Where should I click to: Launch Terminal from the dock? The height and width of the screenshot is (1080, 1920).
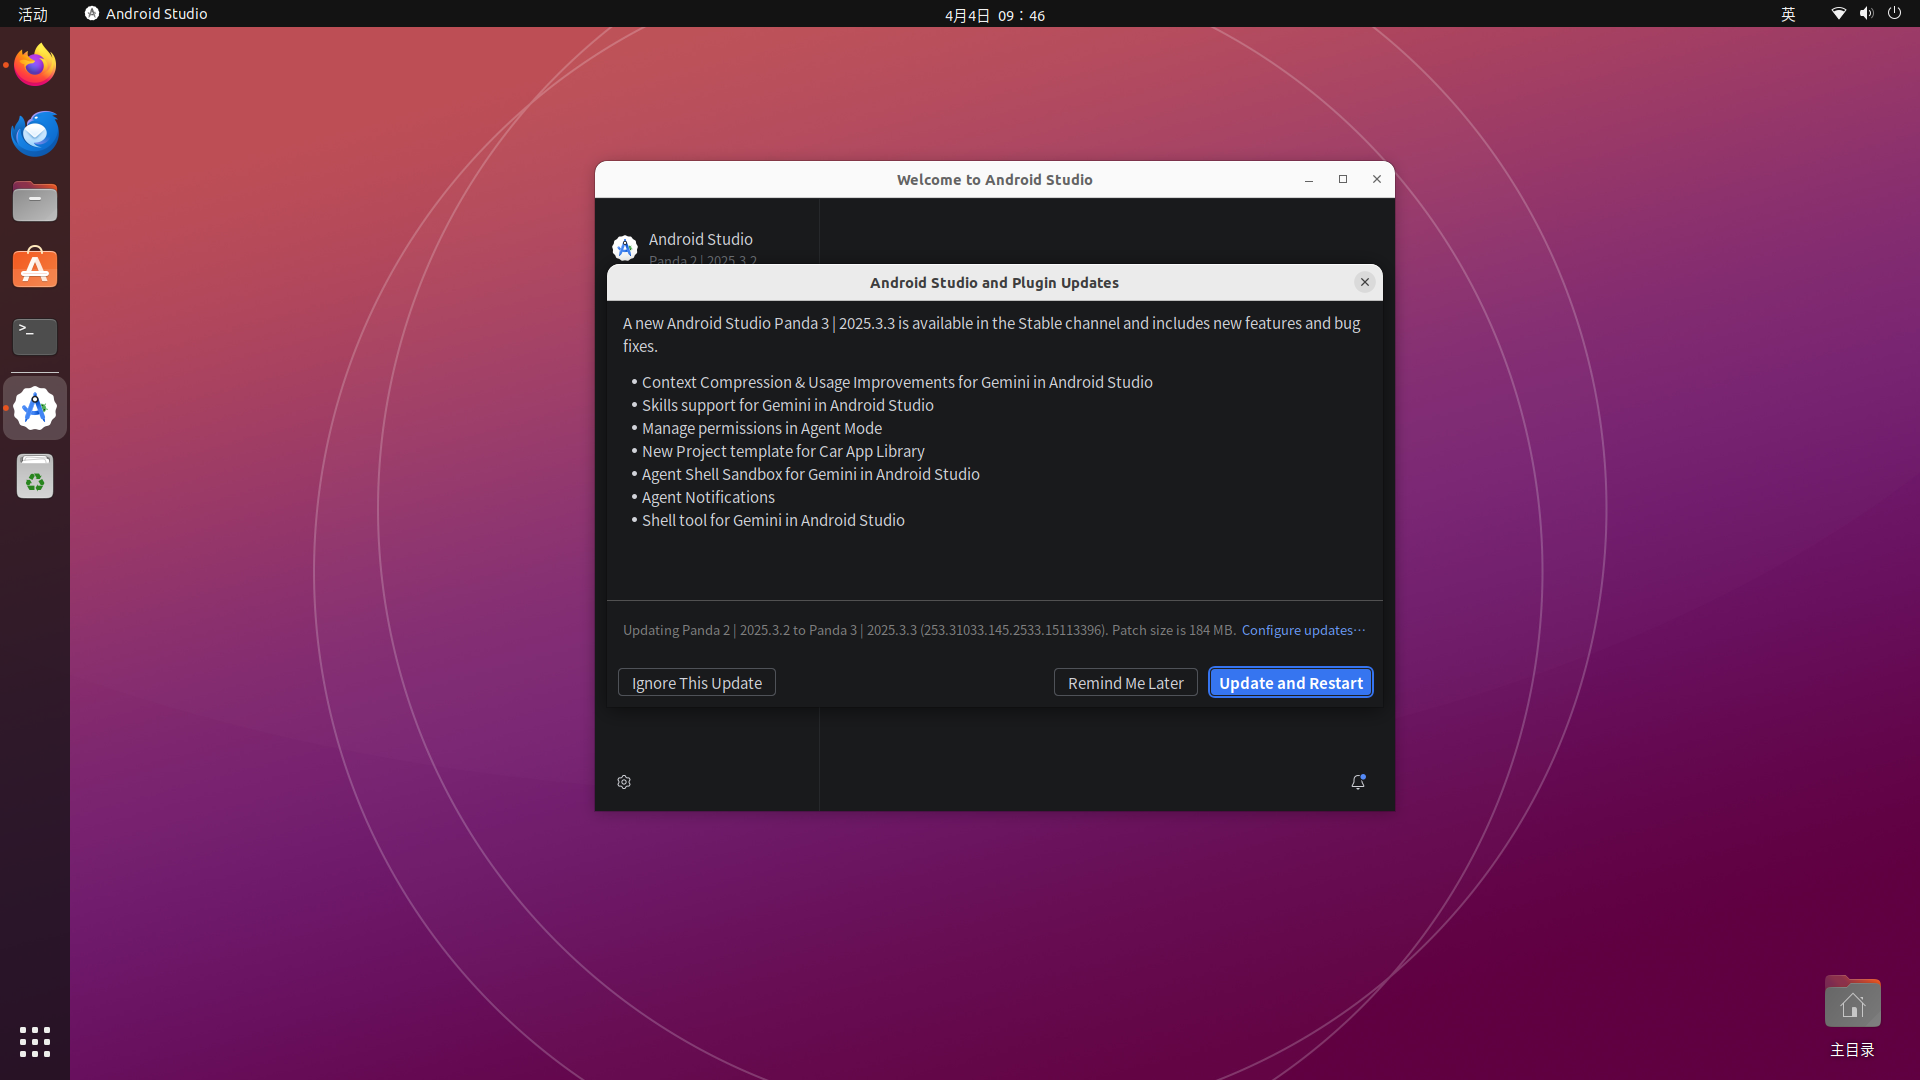[35, 336]
